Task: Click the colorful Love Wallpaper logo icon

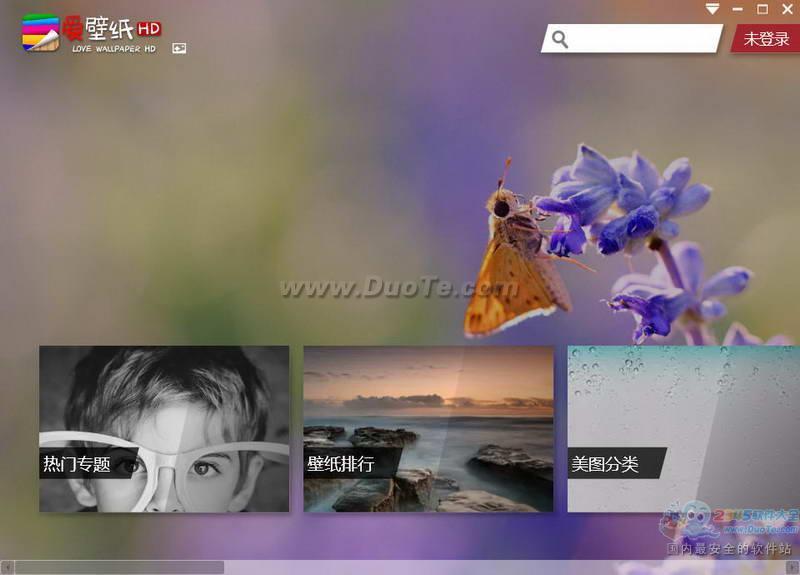Action: tap(41, 32)
